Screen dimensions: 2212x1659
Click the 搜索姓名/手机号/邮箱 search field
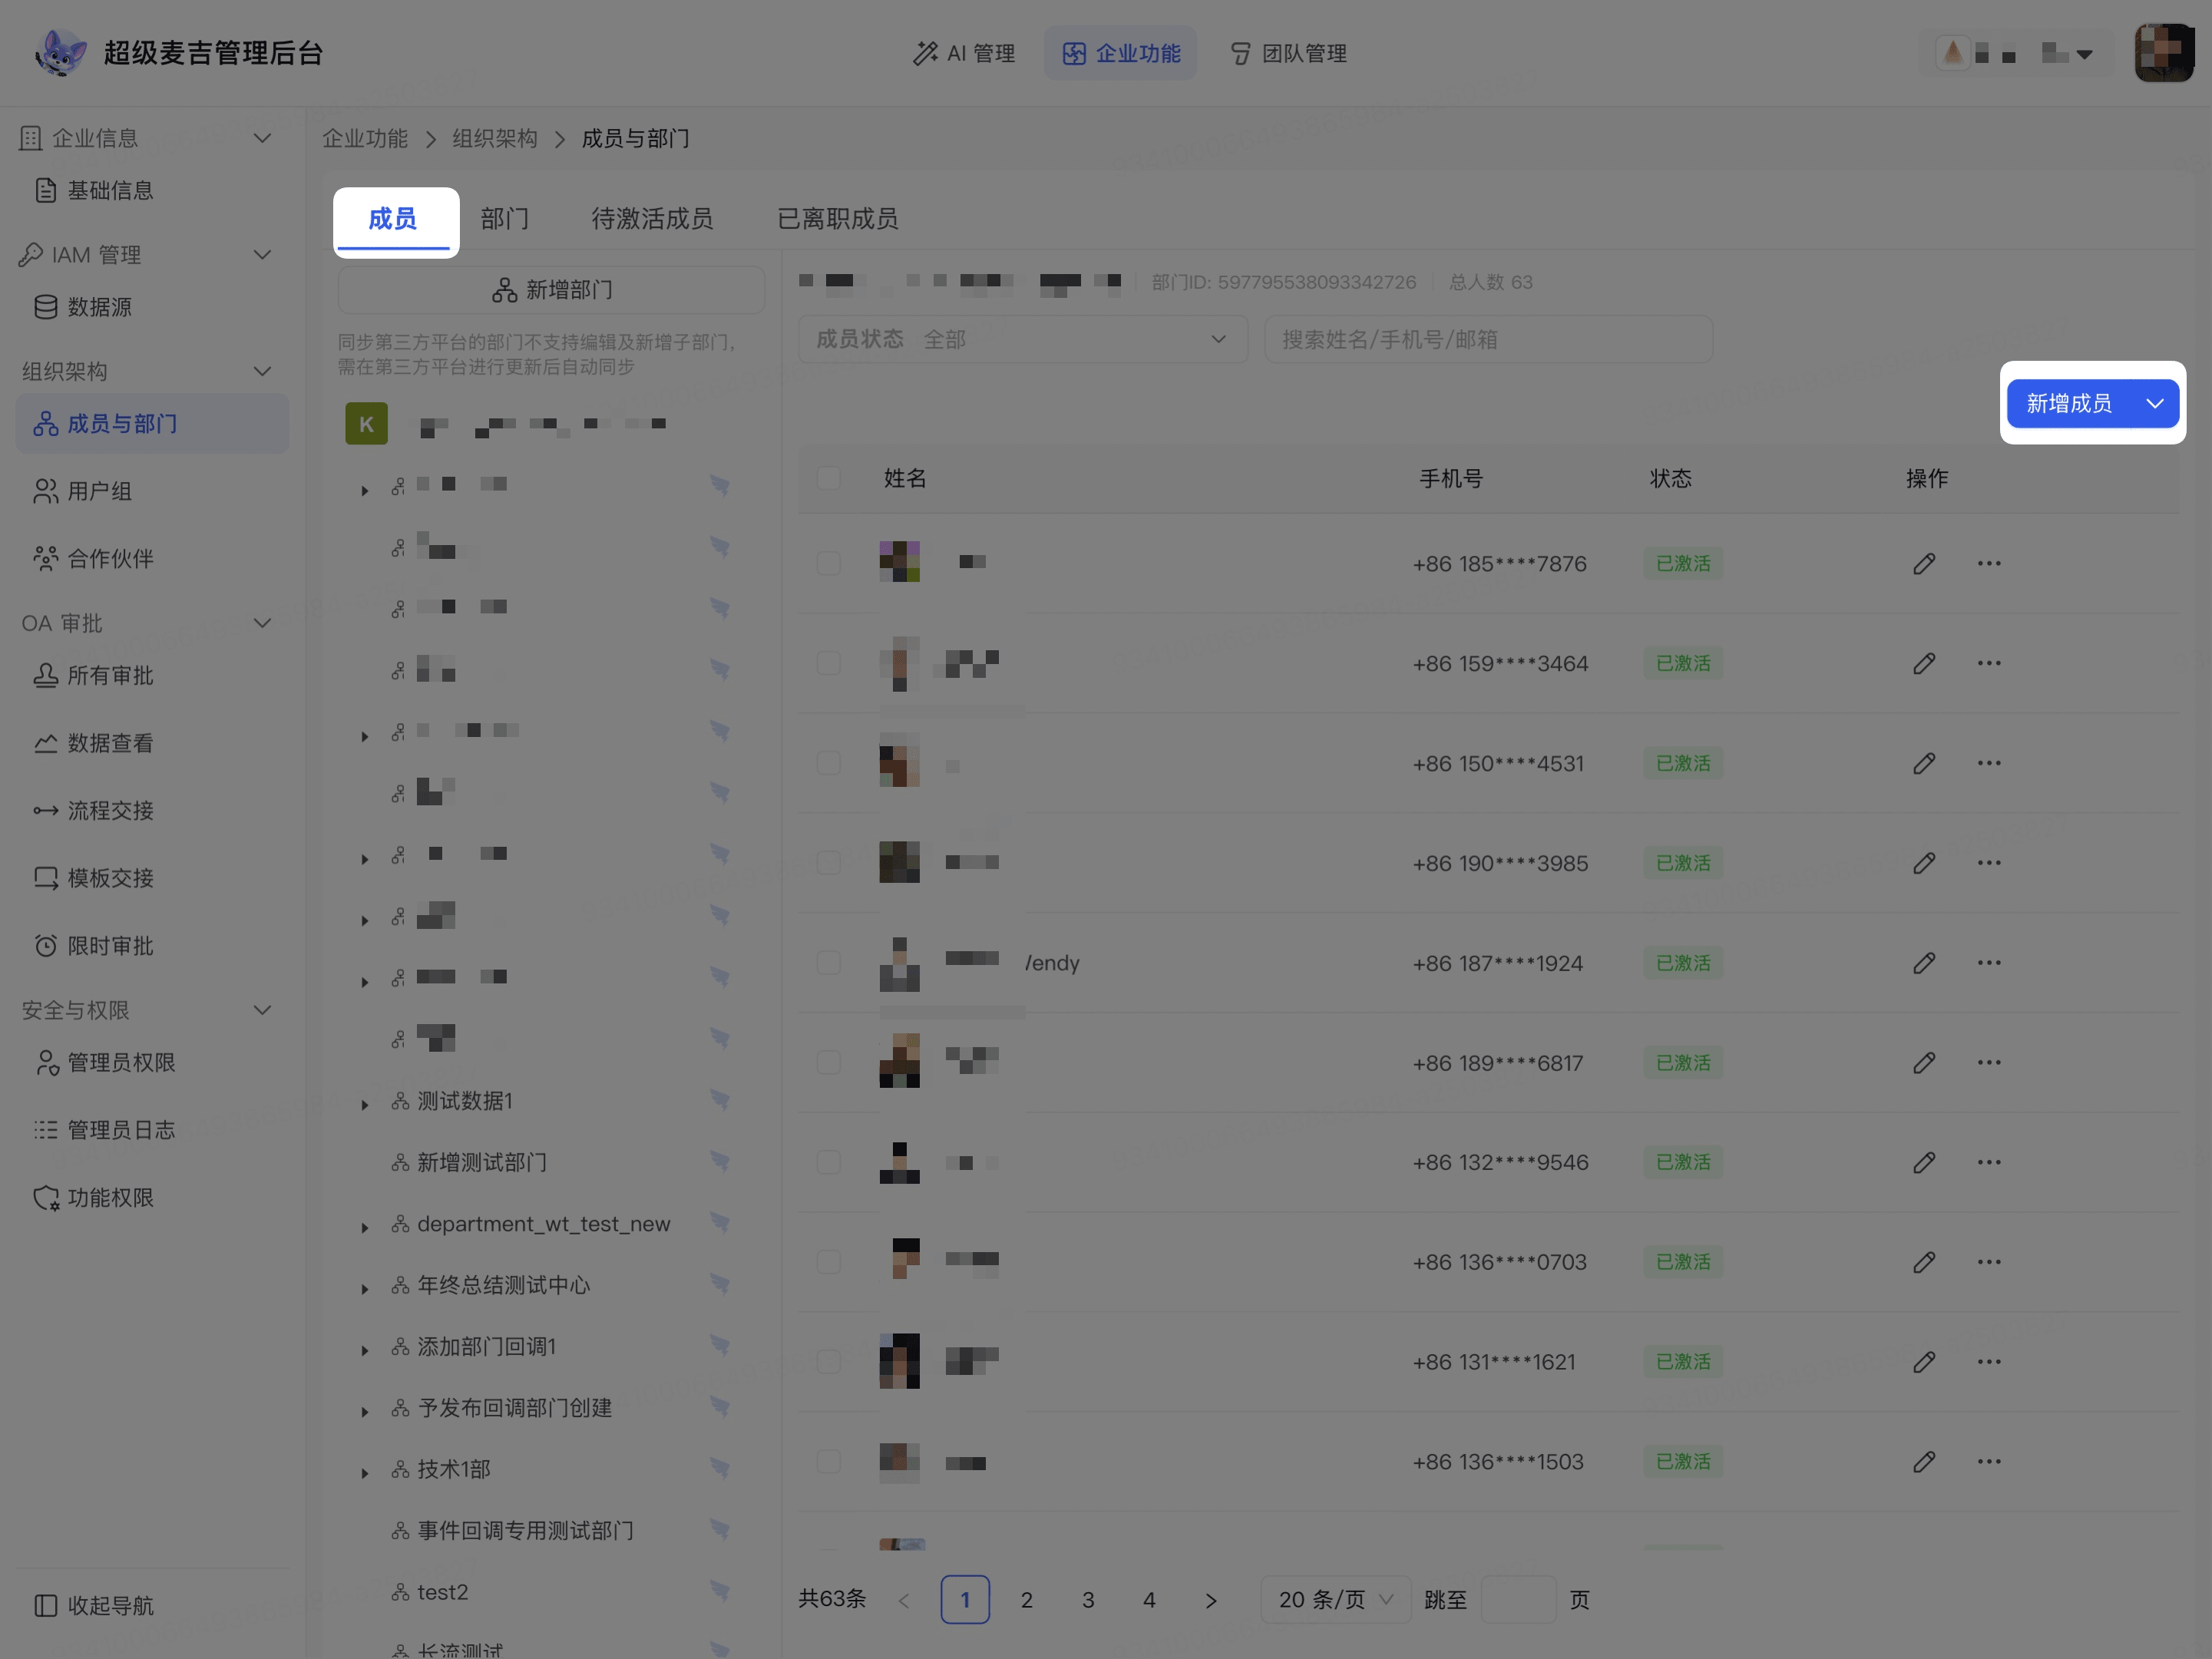1488,339
